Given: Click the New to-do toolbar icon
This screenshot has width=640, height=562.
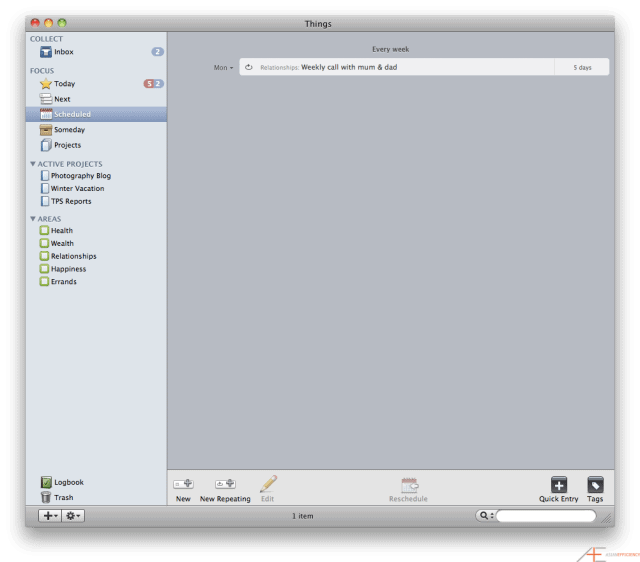Looking at the screenshot, I should pos(183,484).
